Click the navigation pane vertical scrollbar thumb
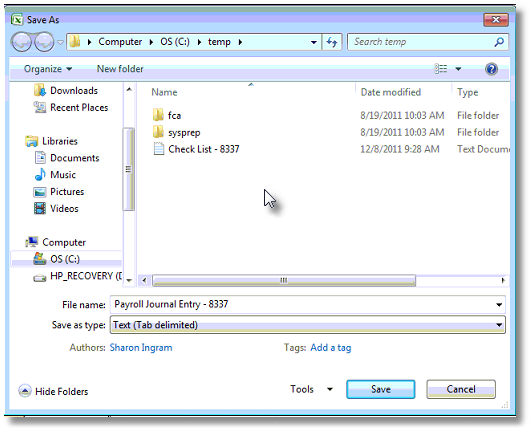The width and height of the screenshot is (532, 433). point(129,169)
